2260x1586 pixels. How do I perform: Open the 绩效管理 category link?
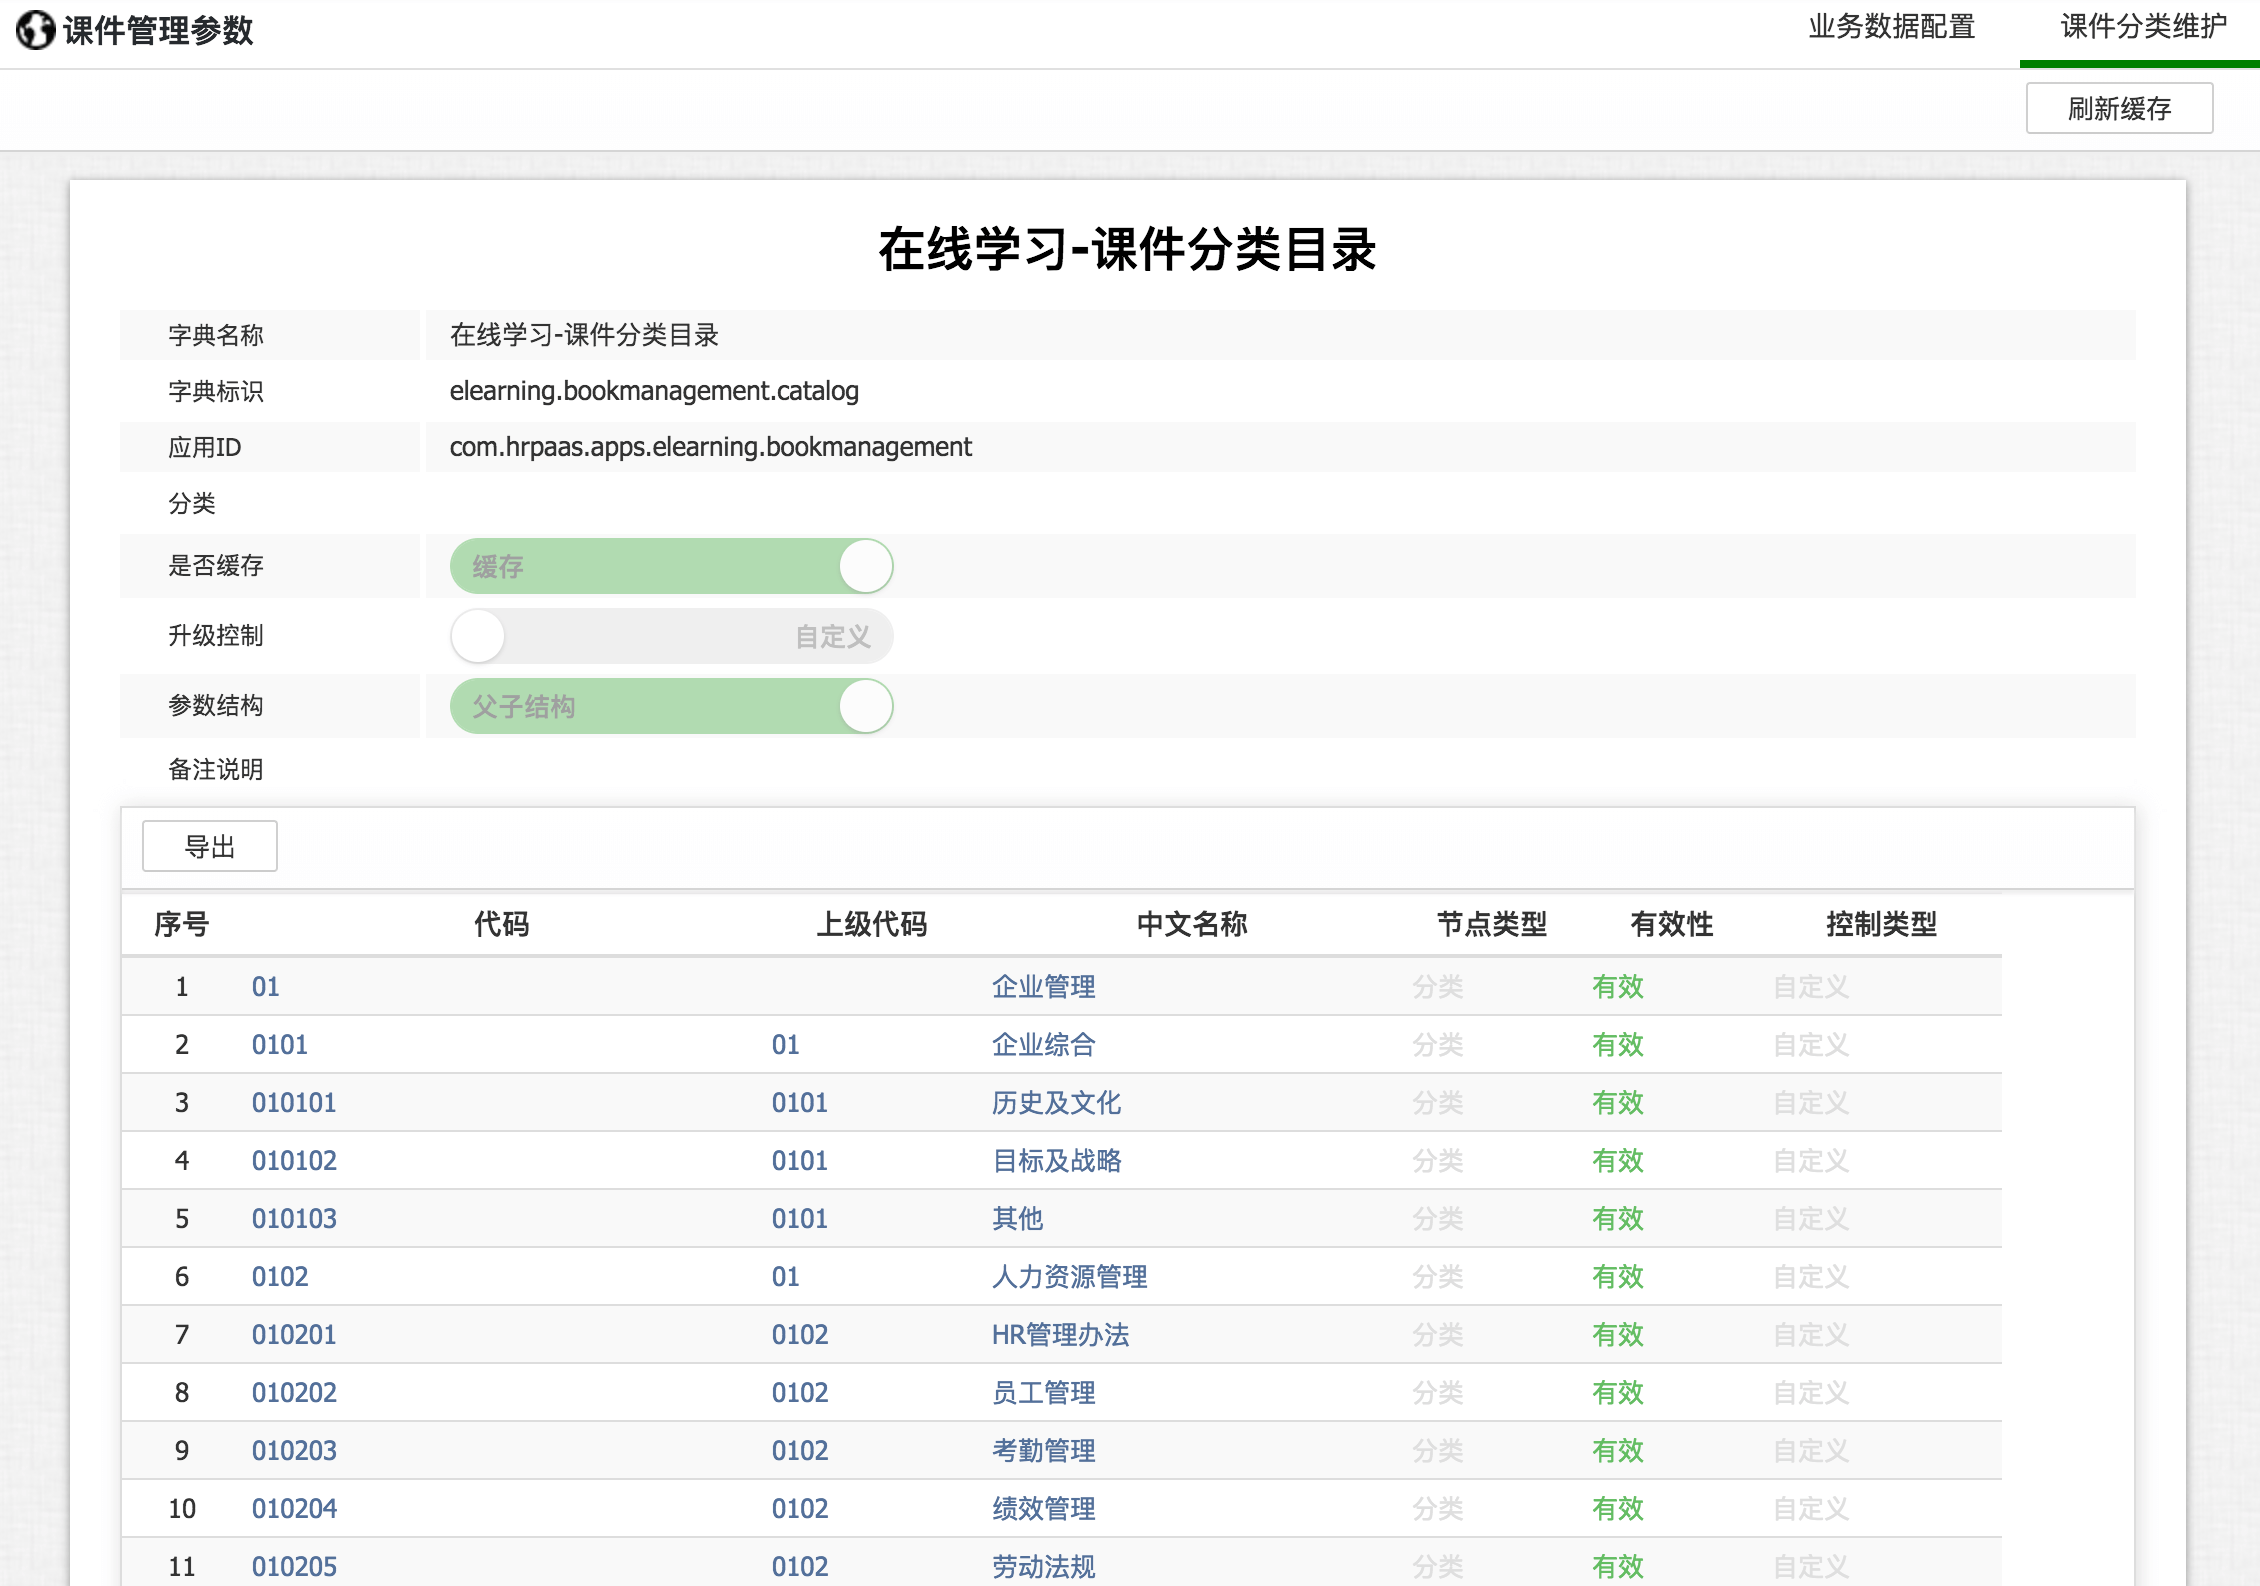tap(1043, 1509)
